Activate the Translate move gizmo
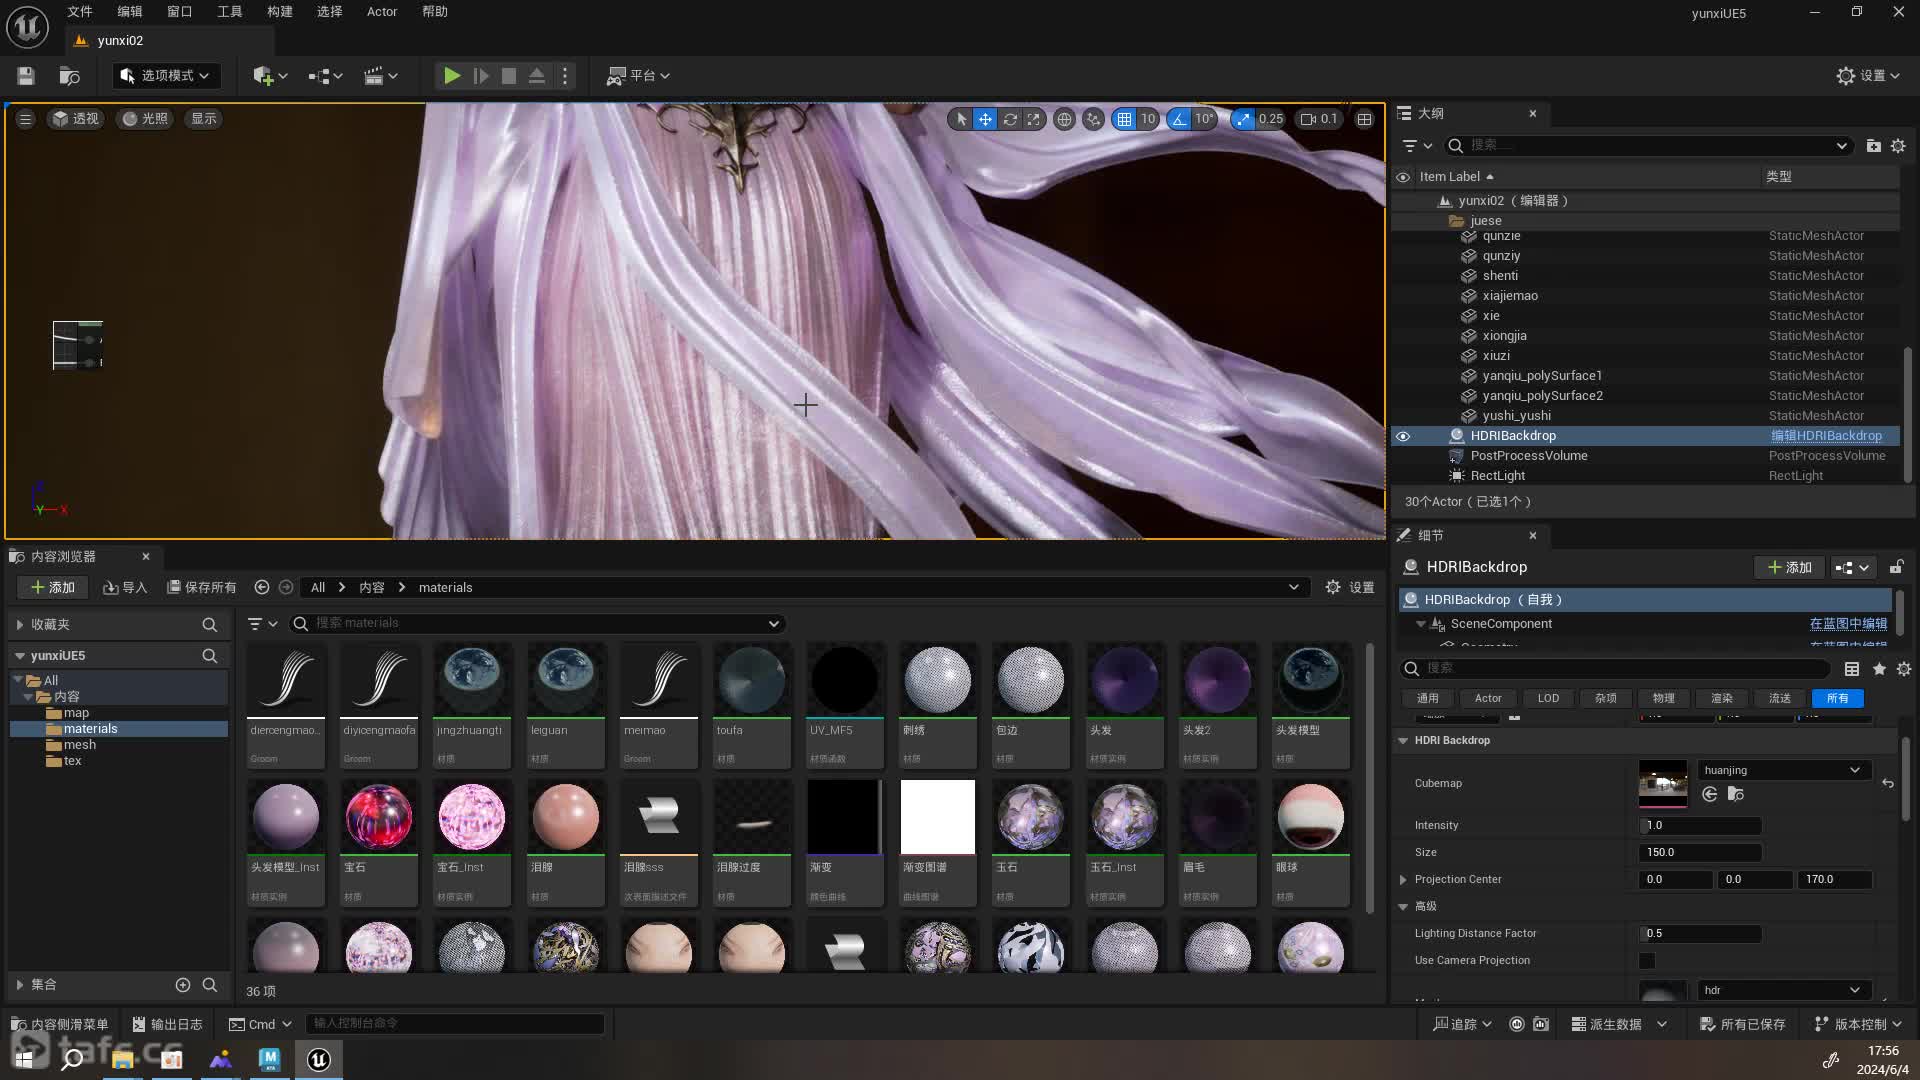 click(x=985, y=119)
